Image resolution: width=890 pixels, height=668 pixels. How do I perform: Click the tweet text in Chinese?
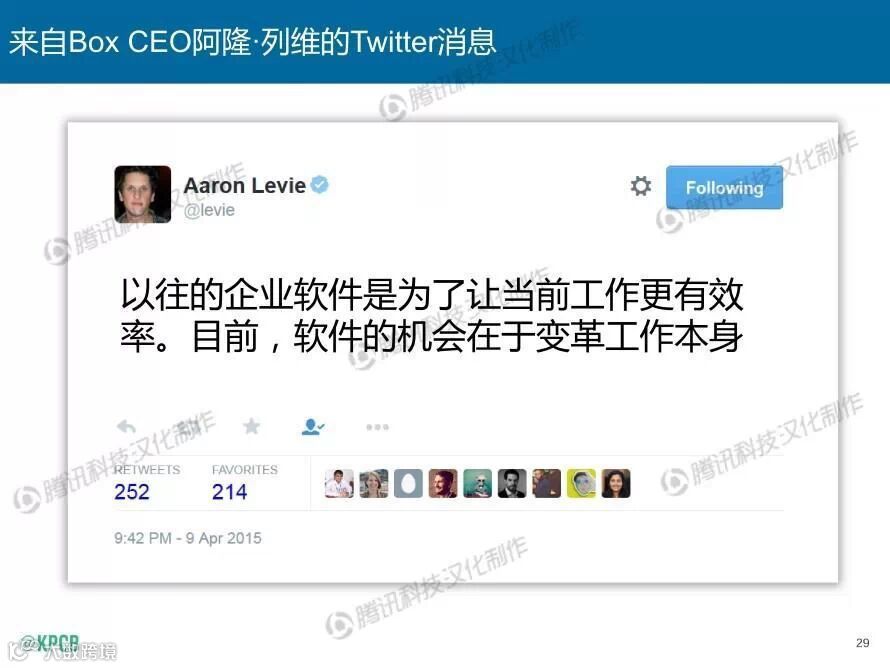pos(431,316)
